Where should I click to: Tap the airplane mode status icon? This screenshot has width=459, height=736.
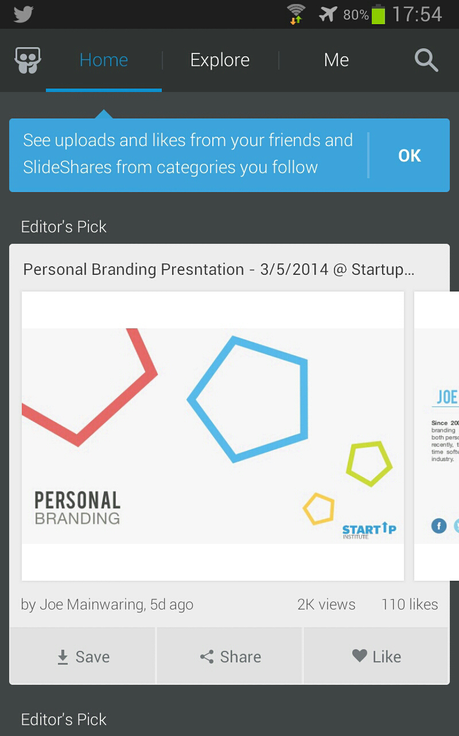(x=328, y=14)
